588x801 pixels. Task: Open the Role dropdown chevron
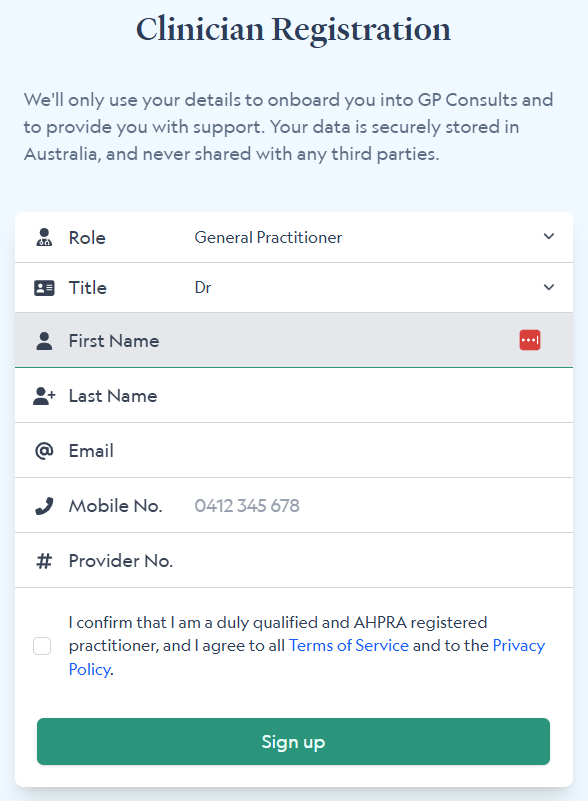pos(549,237)
